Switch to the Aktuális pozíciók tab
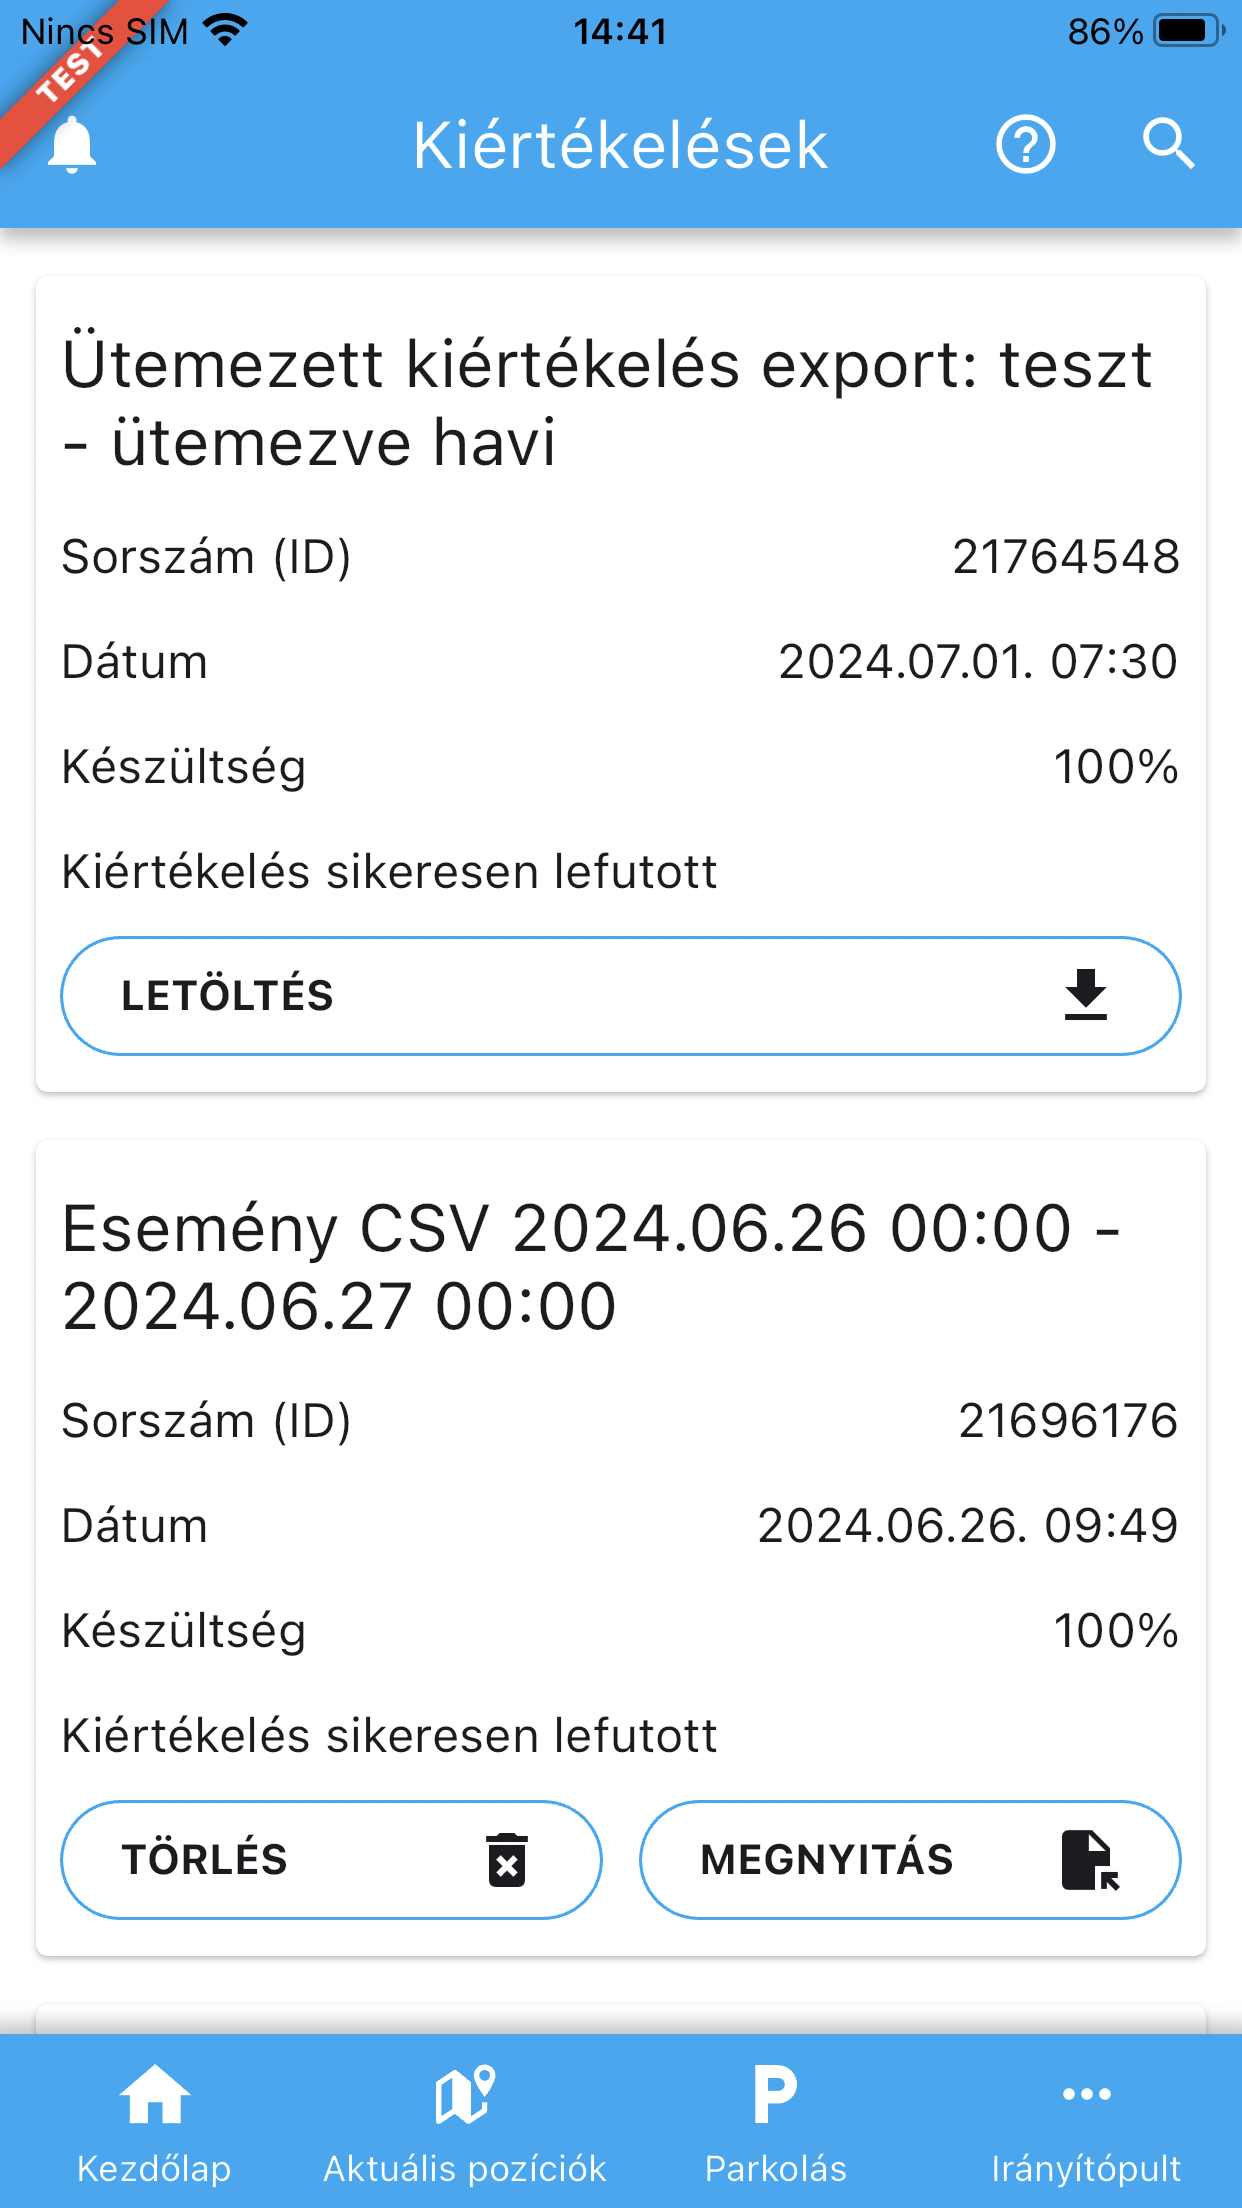 coord(465,2168)
